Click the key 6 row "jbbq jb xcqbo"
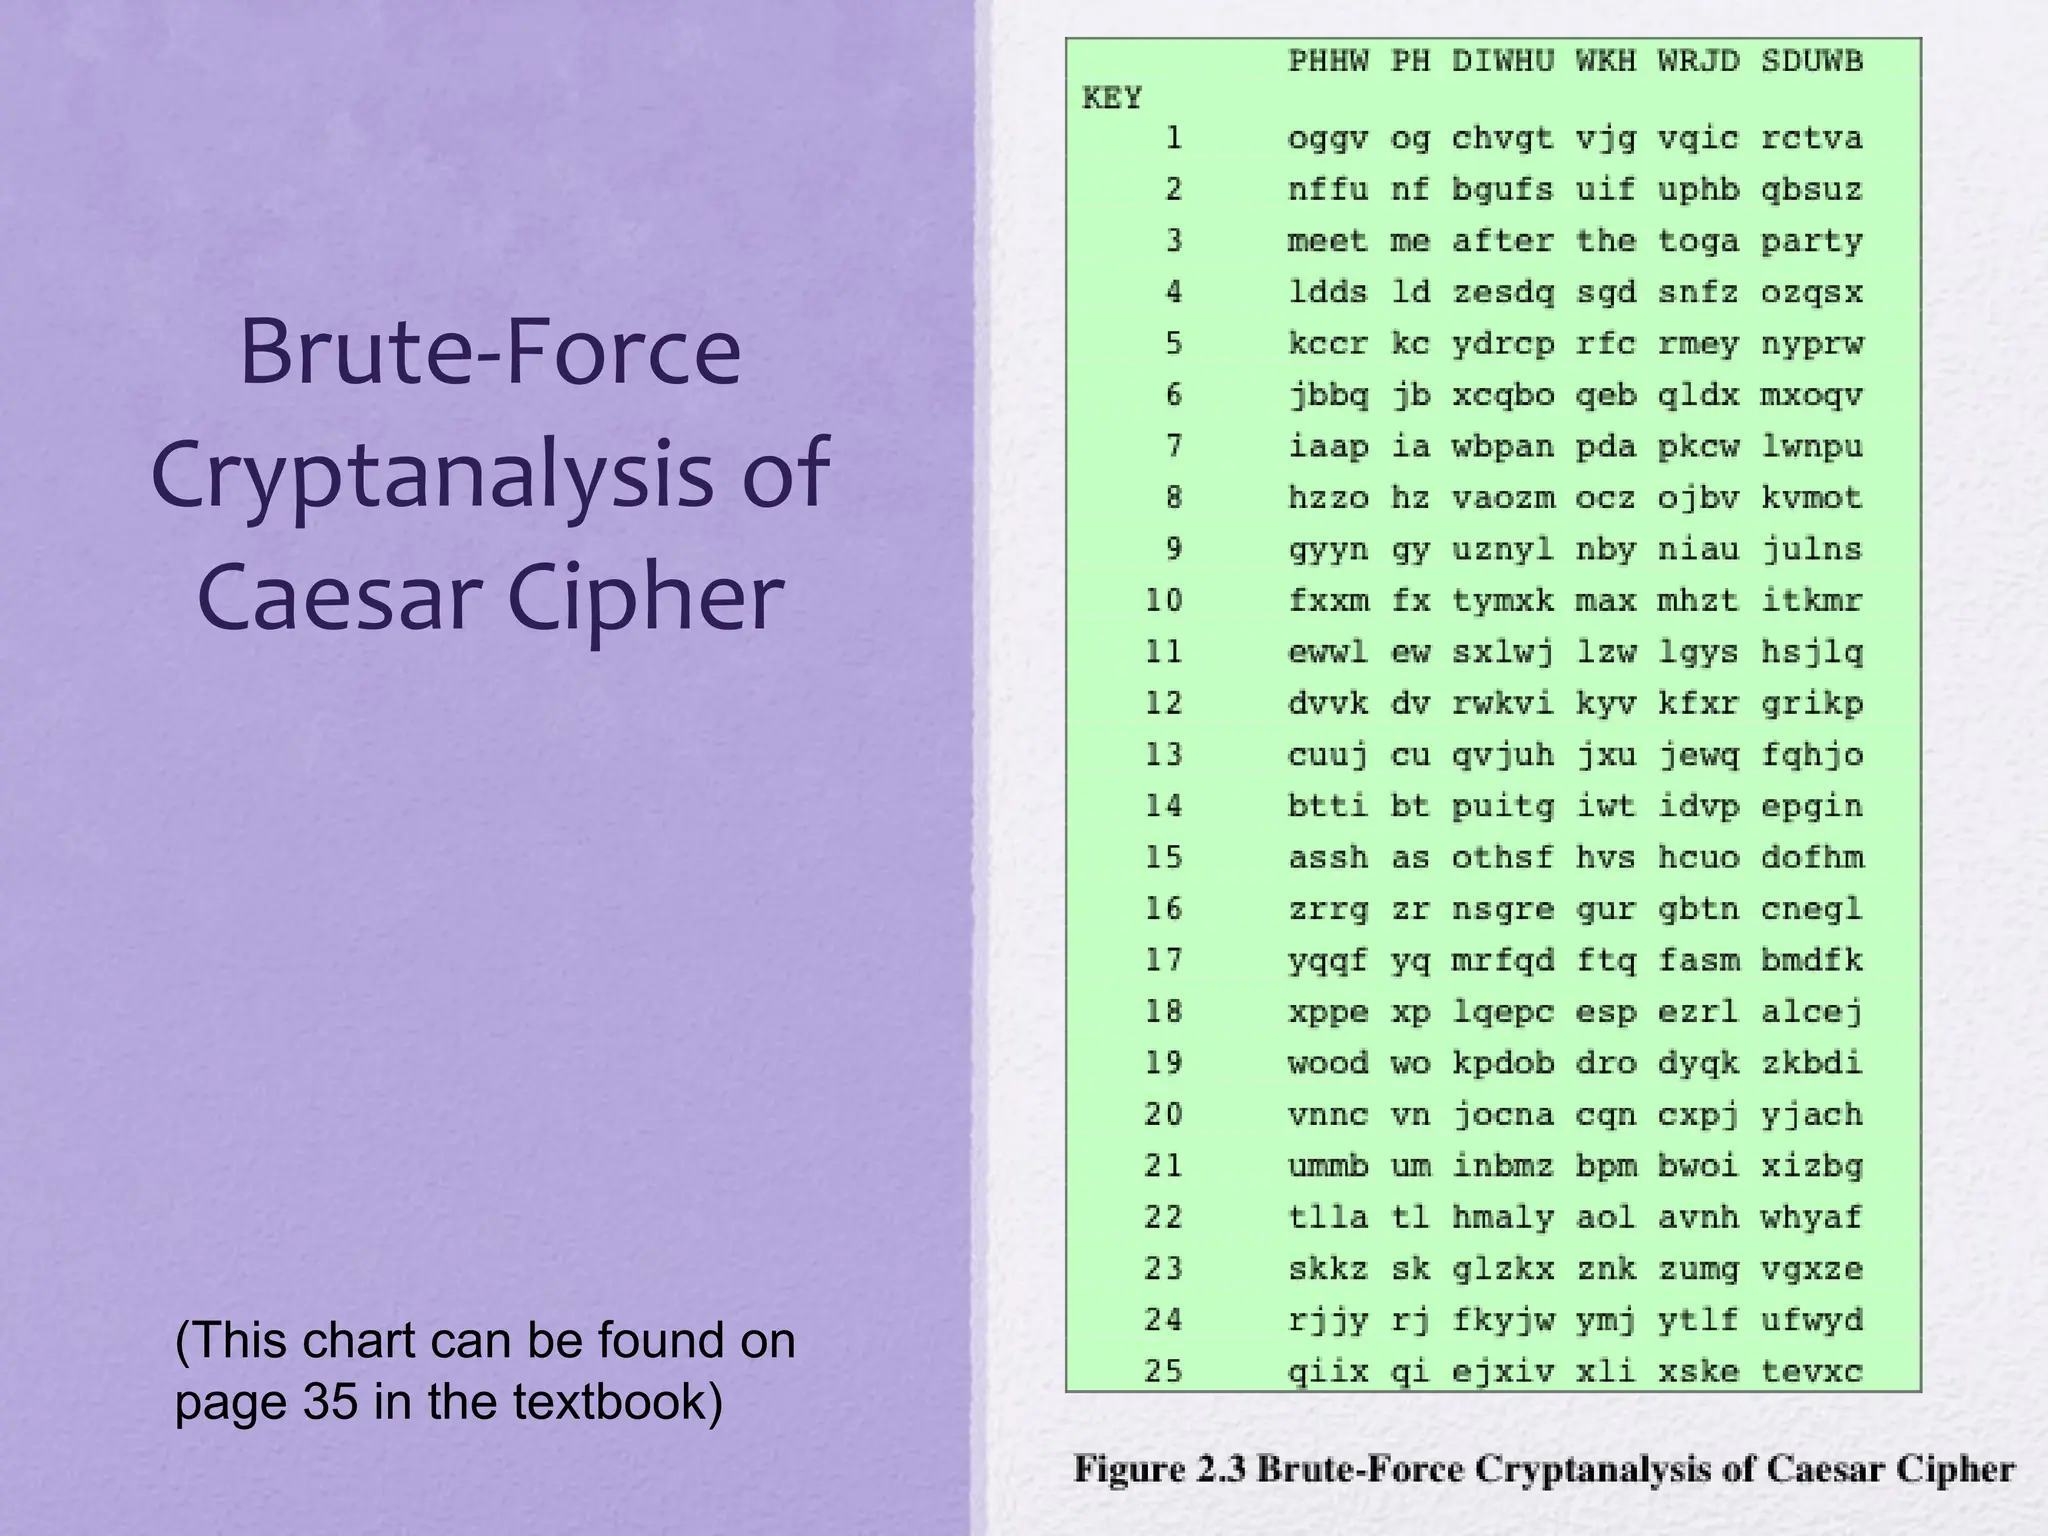 tap(1513, 395)
